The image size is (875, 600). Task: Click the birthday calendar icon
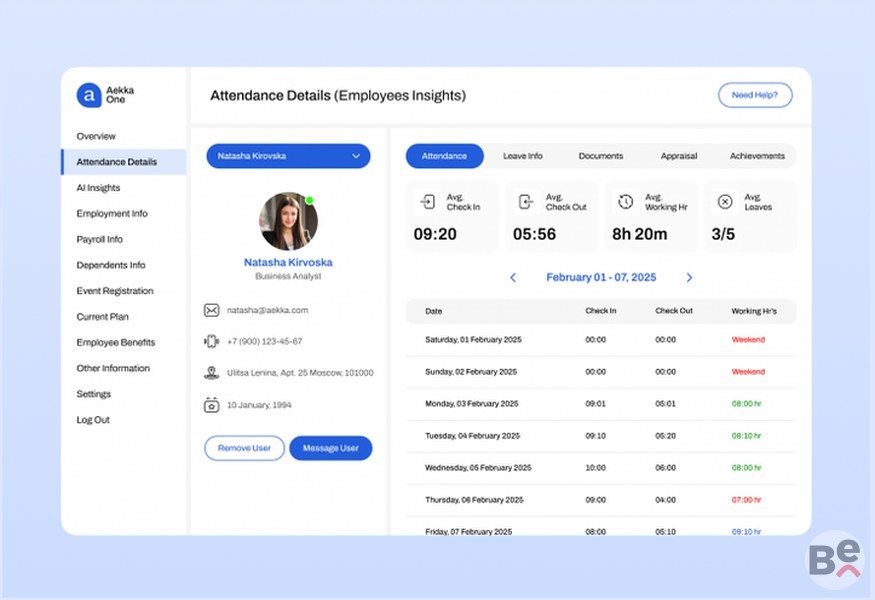[x=211, y=405]
